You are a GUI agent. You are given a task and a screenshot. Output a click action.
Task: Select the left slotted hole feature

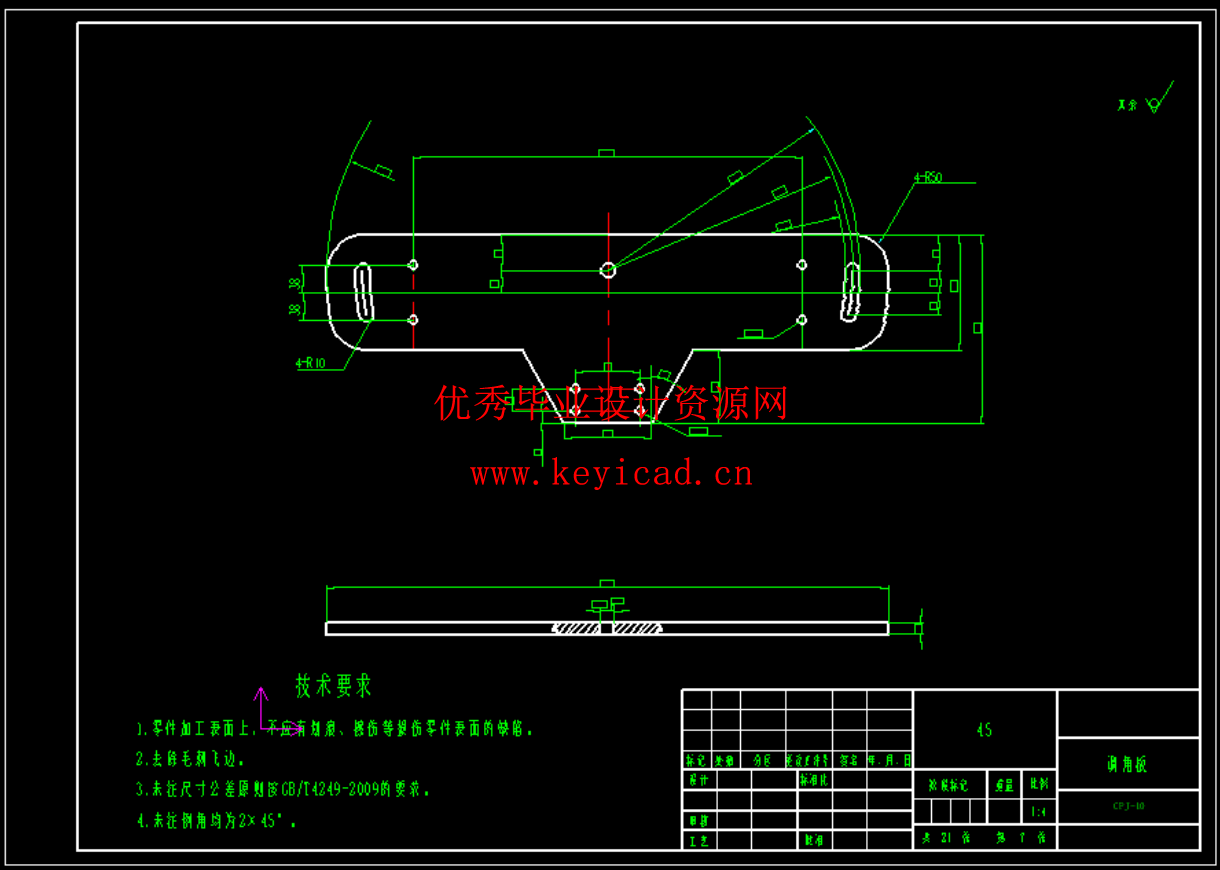pyautogui.click(x=363, y=290)
